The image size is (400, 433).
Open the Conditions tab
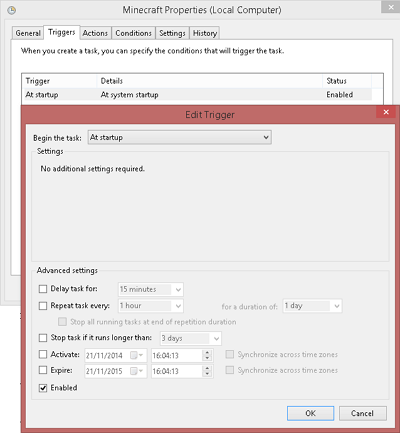tap(133, 33)
